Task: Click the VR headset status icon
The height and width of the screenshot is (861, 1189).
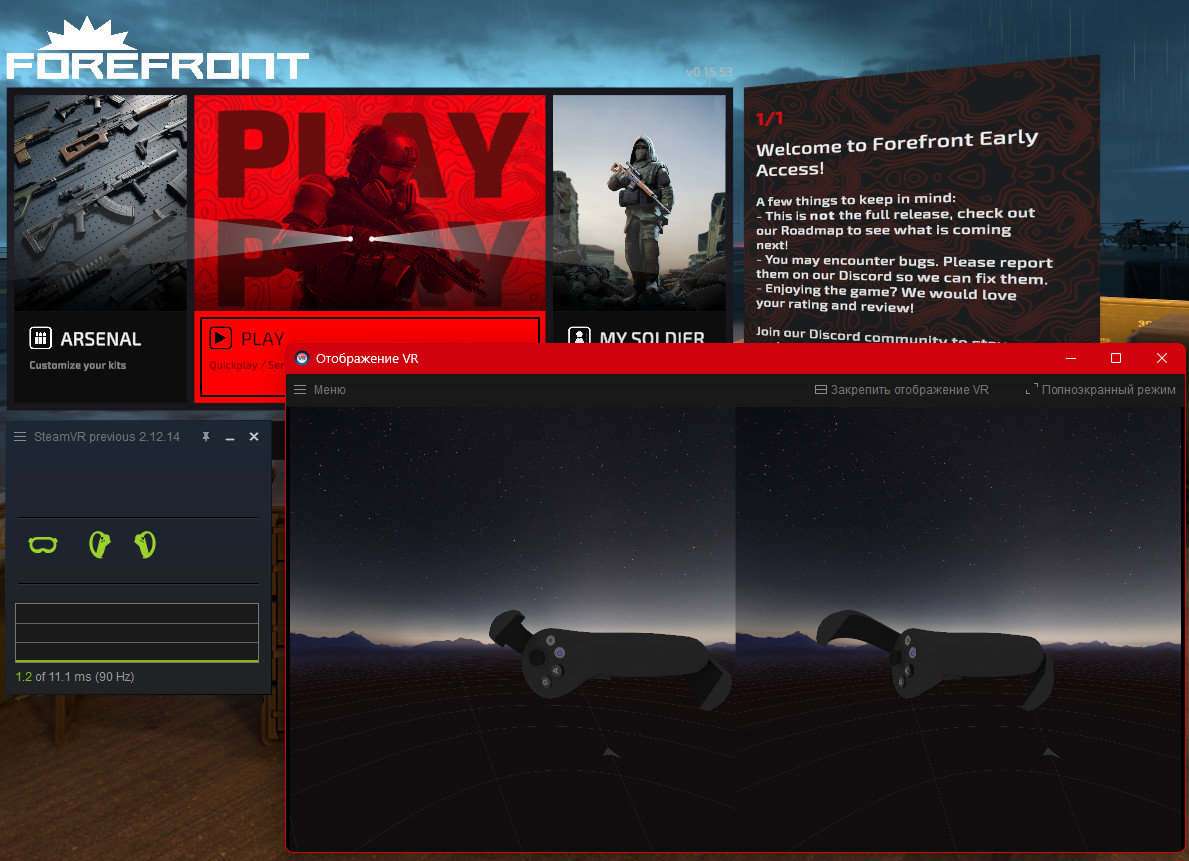Action: [43, 545]
